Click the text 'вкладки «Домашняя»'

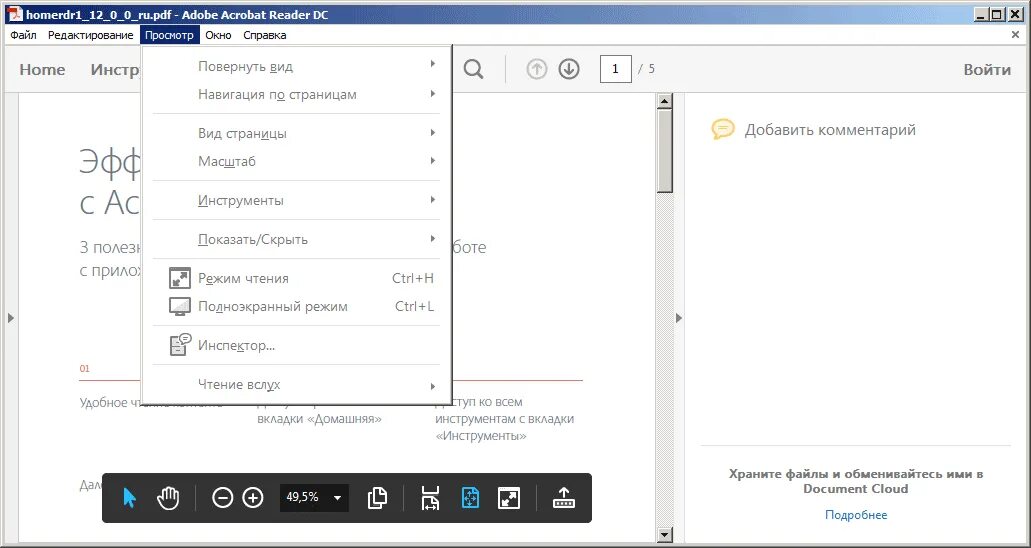pos(320,419)
